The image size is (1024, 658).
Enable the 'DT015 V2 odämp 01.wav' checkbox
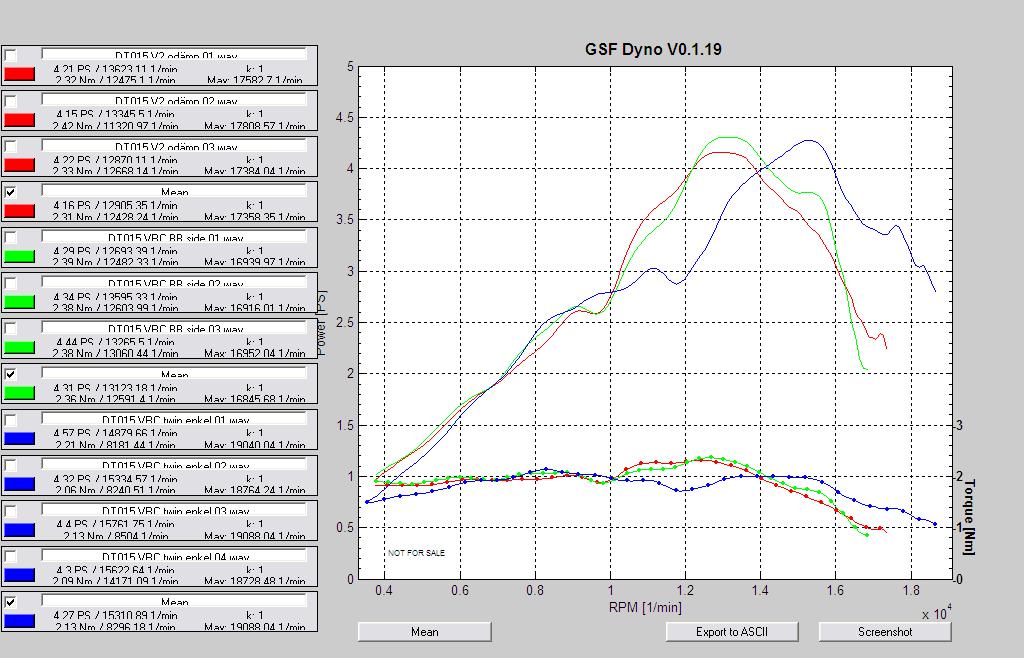(10, 55)
